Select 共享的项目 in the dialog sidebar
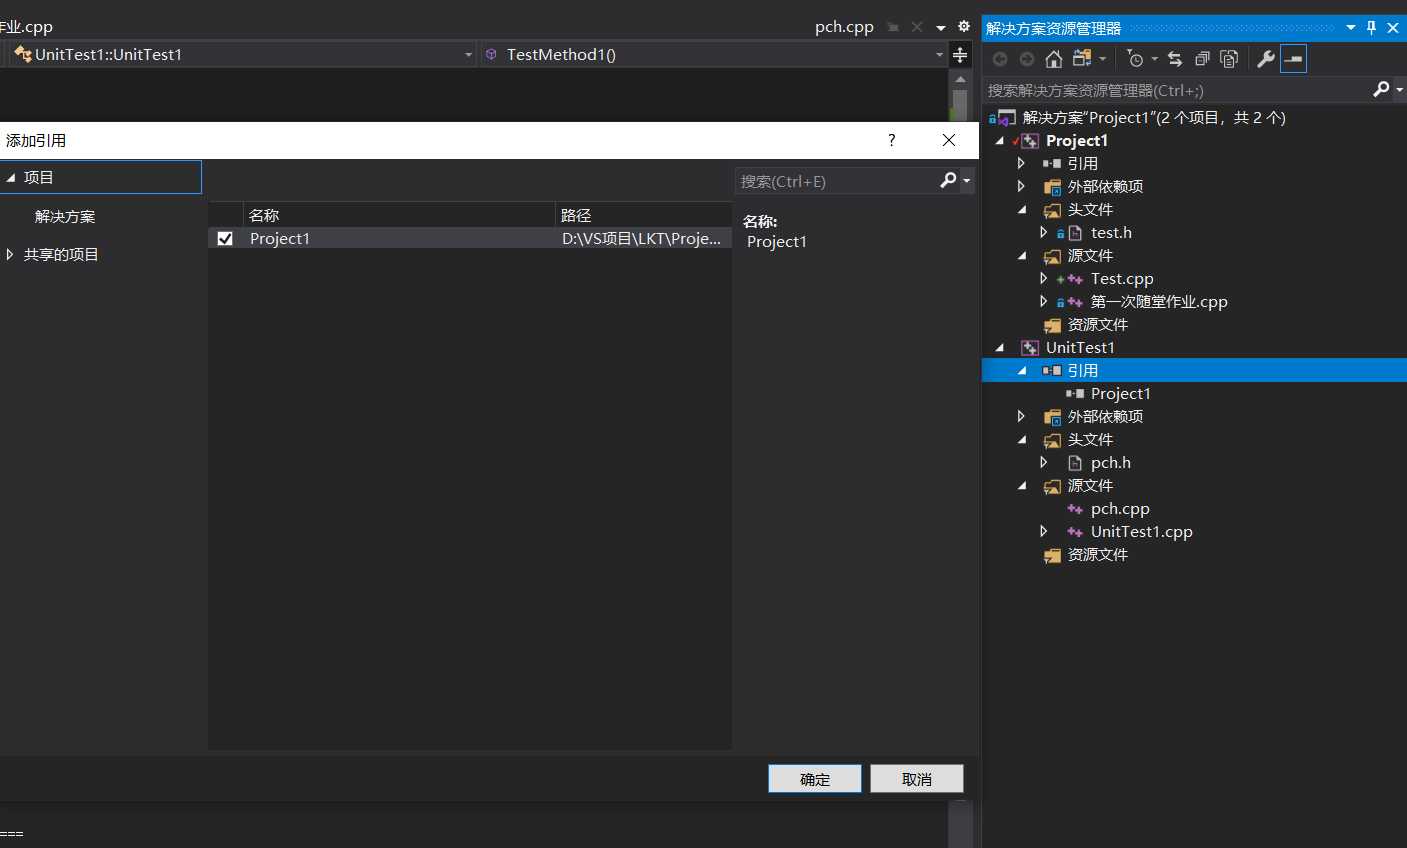The height and width of the screenshot is (848, 1407). click(61, 255)
